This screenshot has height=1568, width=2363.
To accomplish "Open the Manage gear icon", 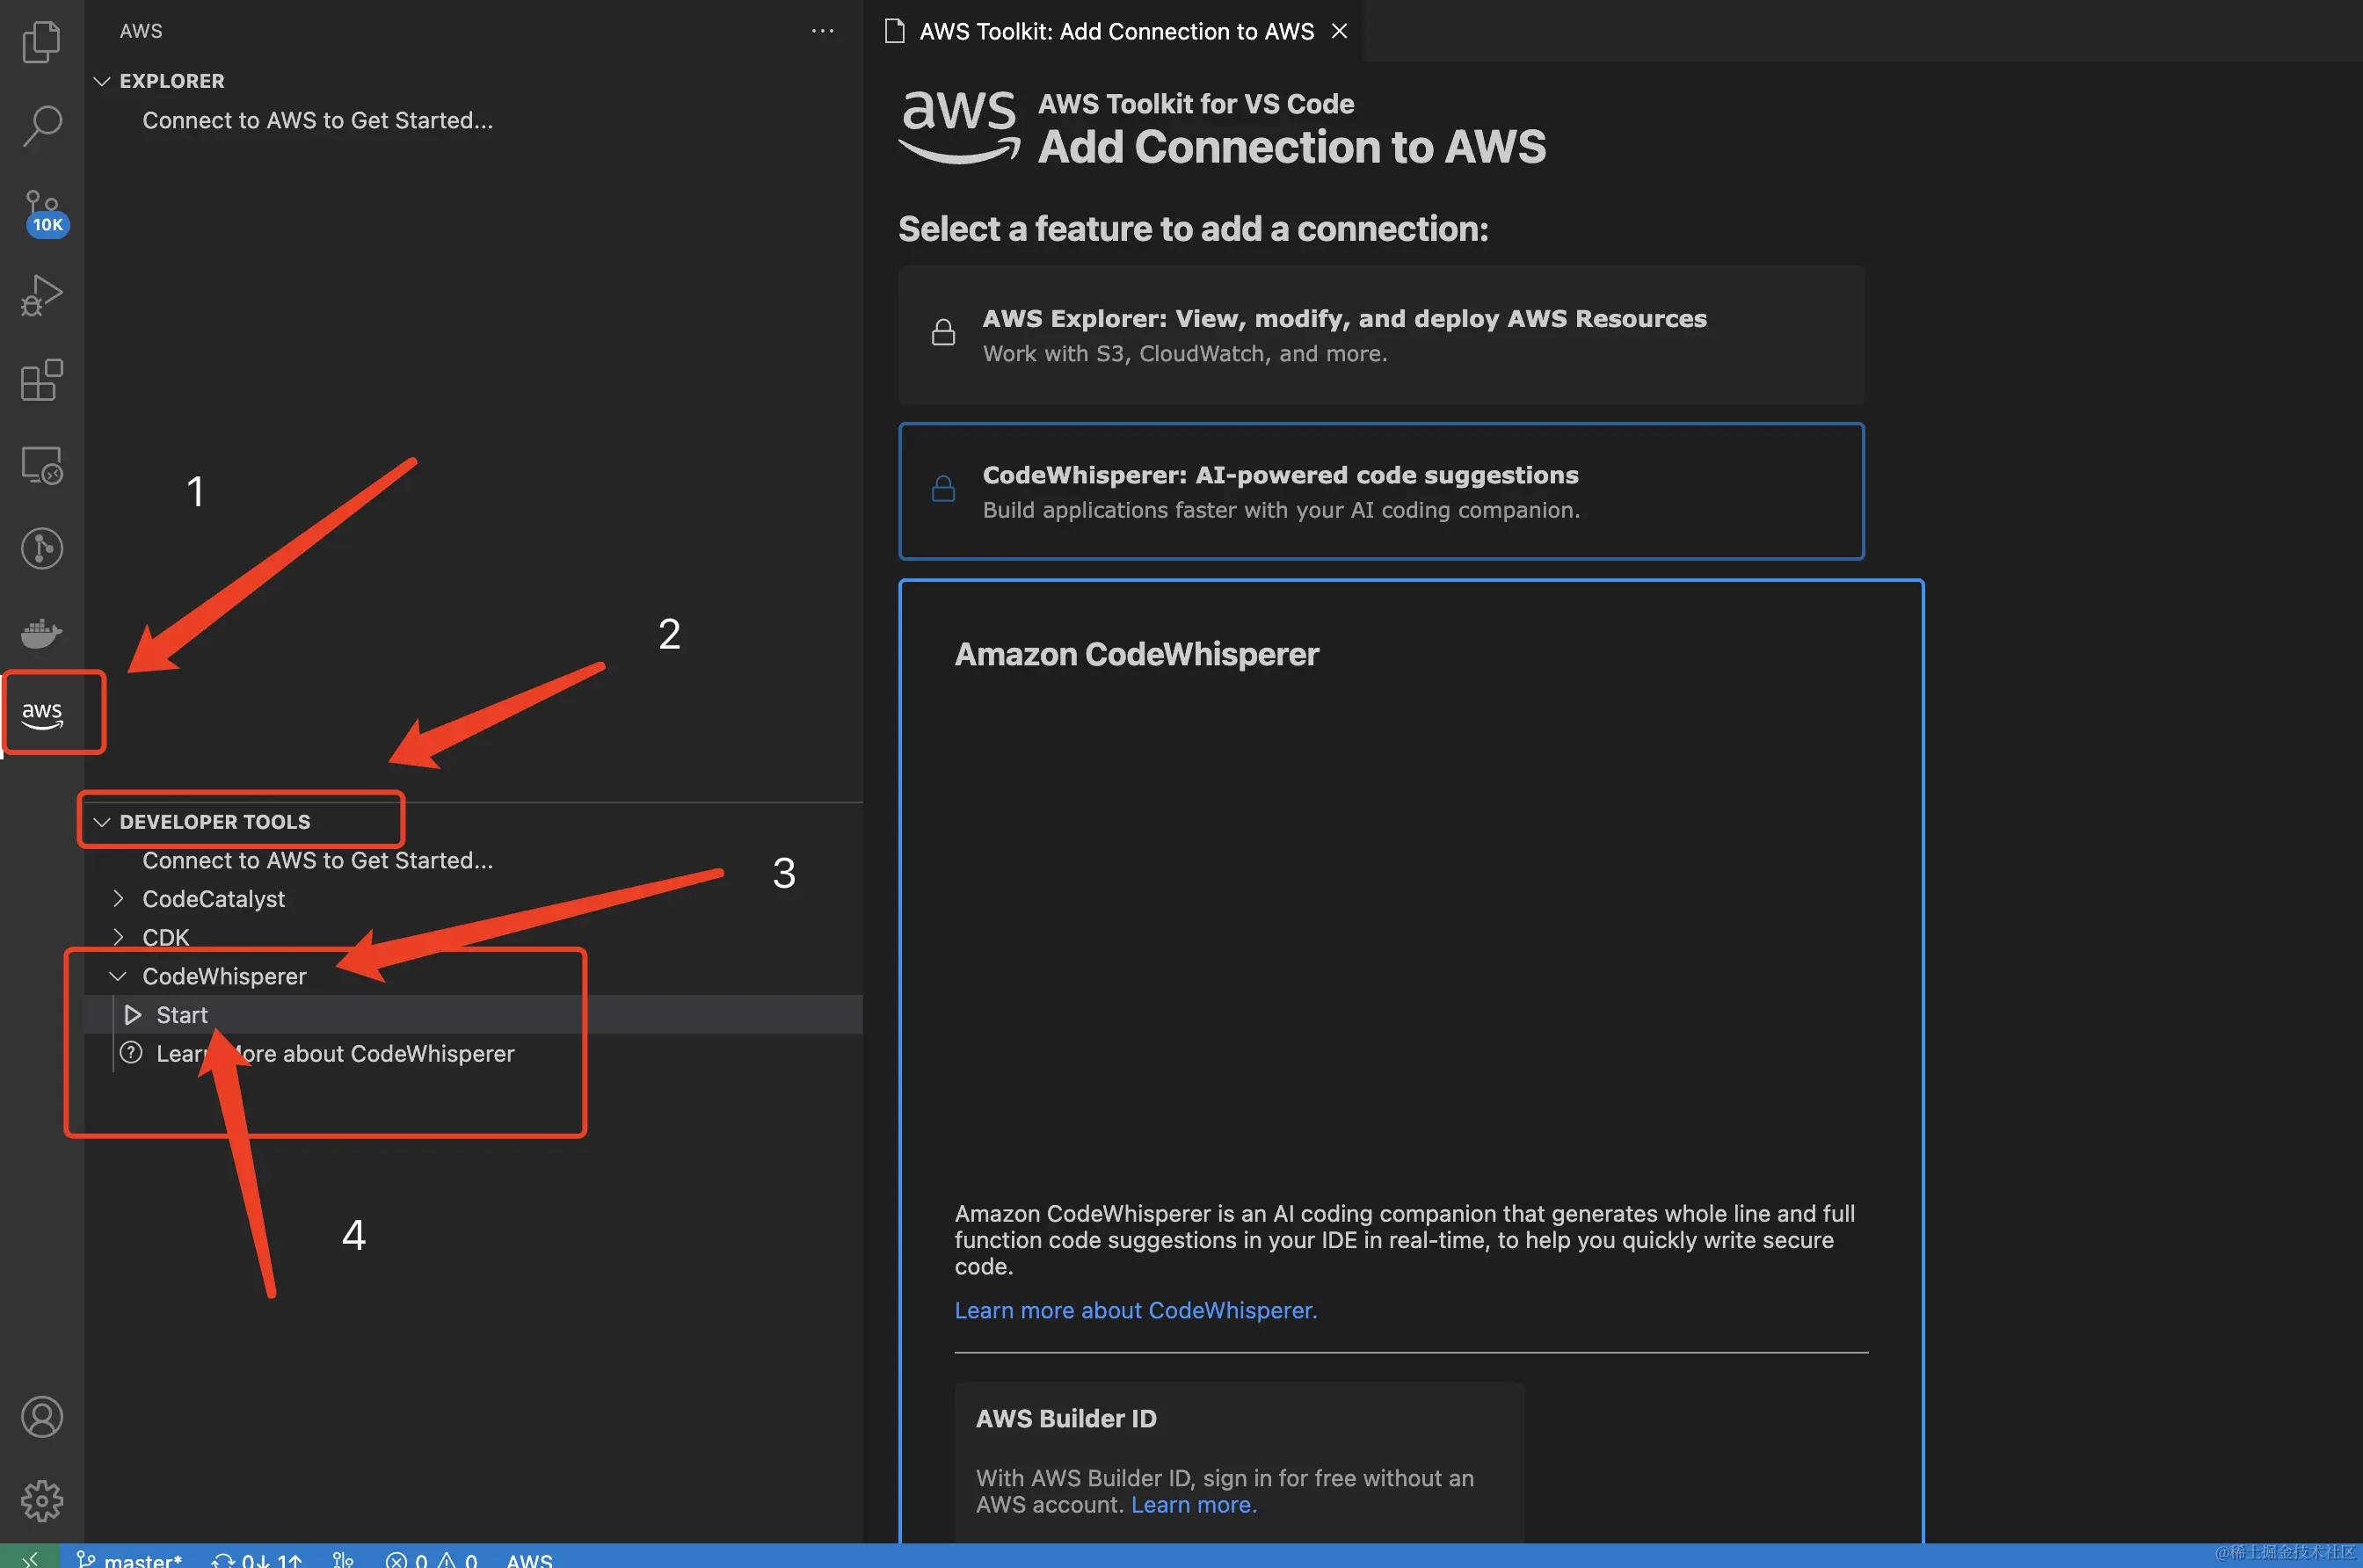I will pos(41,1500).
